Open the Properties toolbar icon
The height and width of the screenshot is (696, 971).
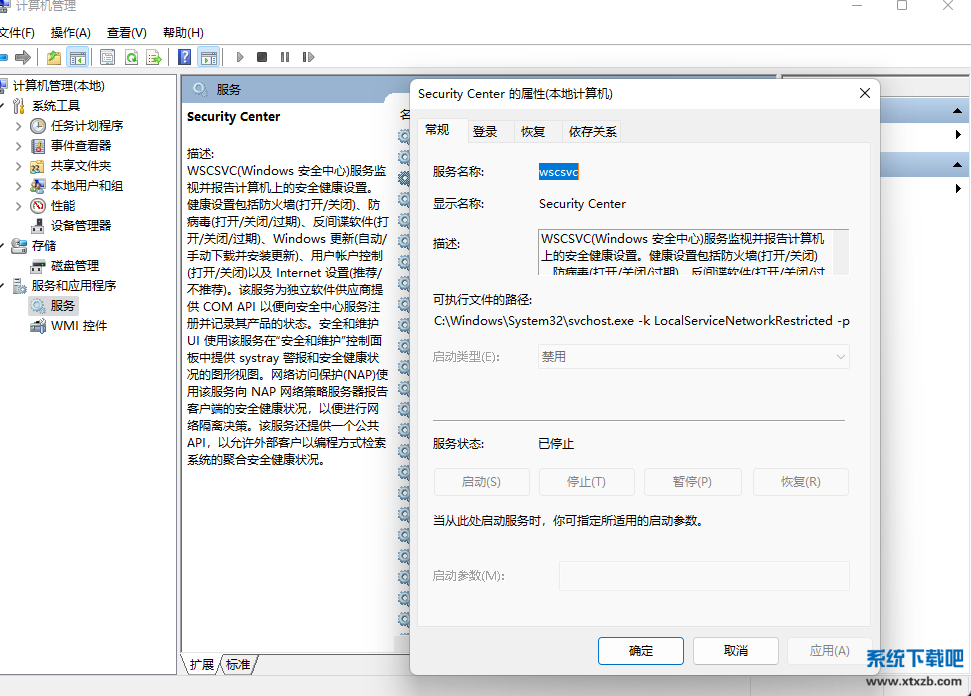(x=107, y=58)
